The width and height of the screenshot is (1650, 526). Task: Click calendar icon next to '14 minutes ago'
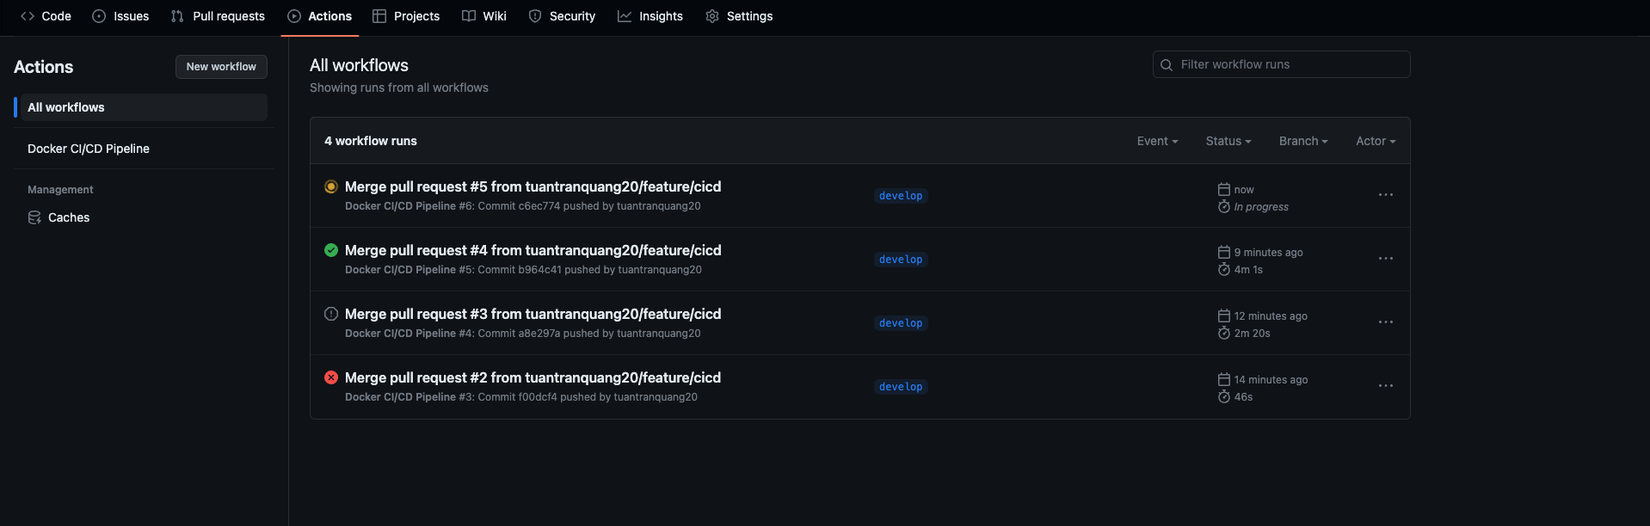[1224, 380]
